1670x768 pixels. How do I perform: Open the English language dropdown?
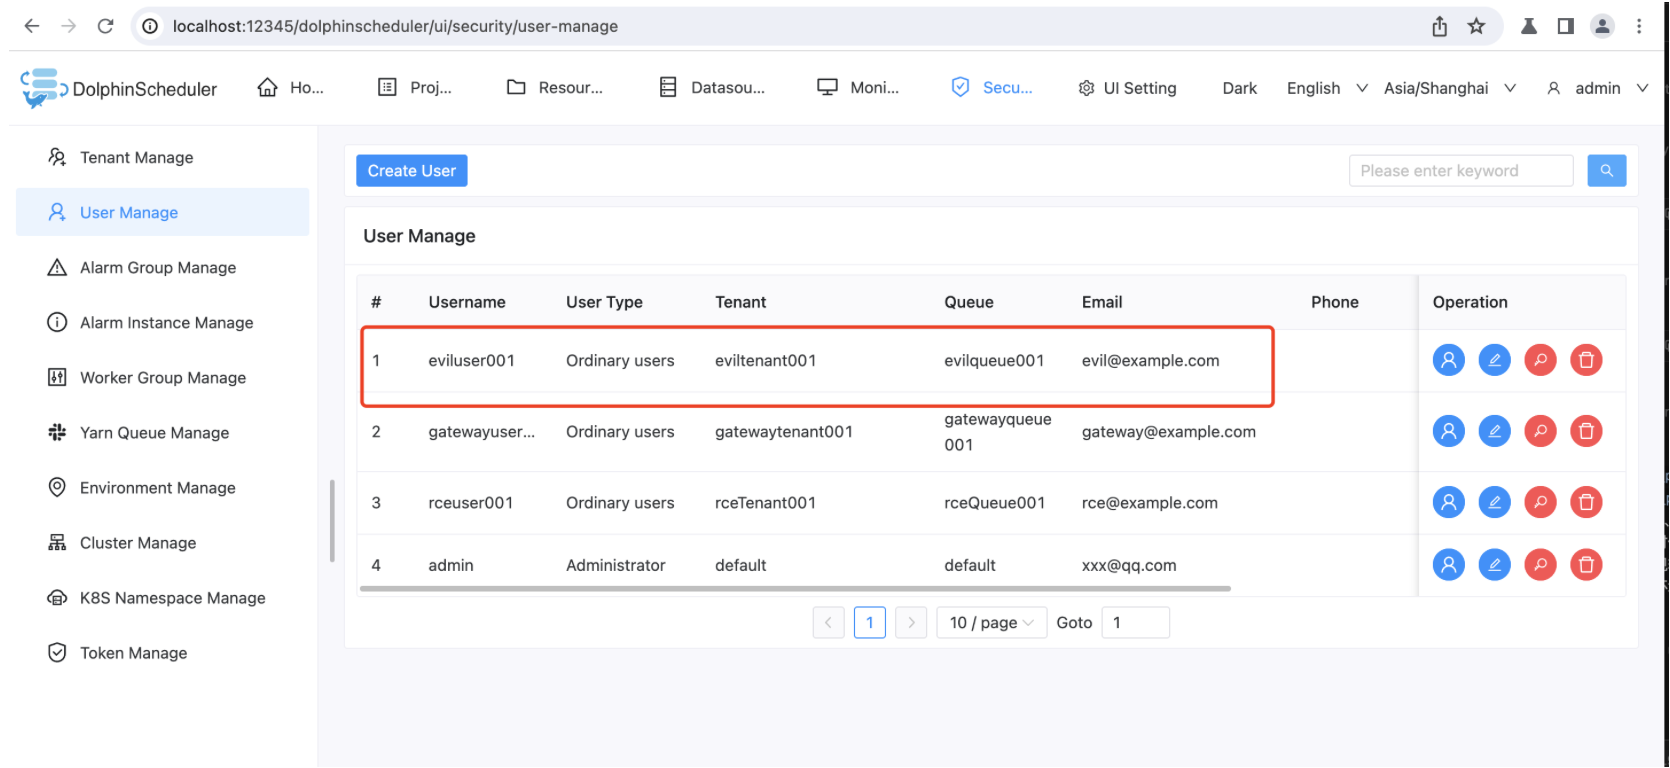1326,88
